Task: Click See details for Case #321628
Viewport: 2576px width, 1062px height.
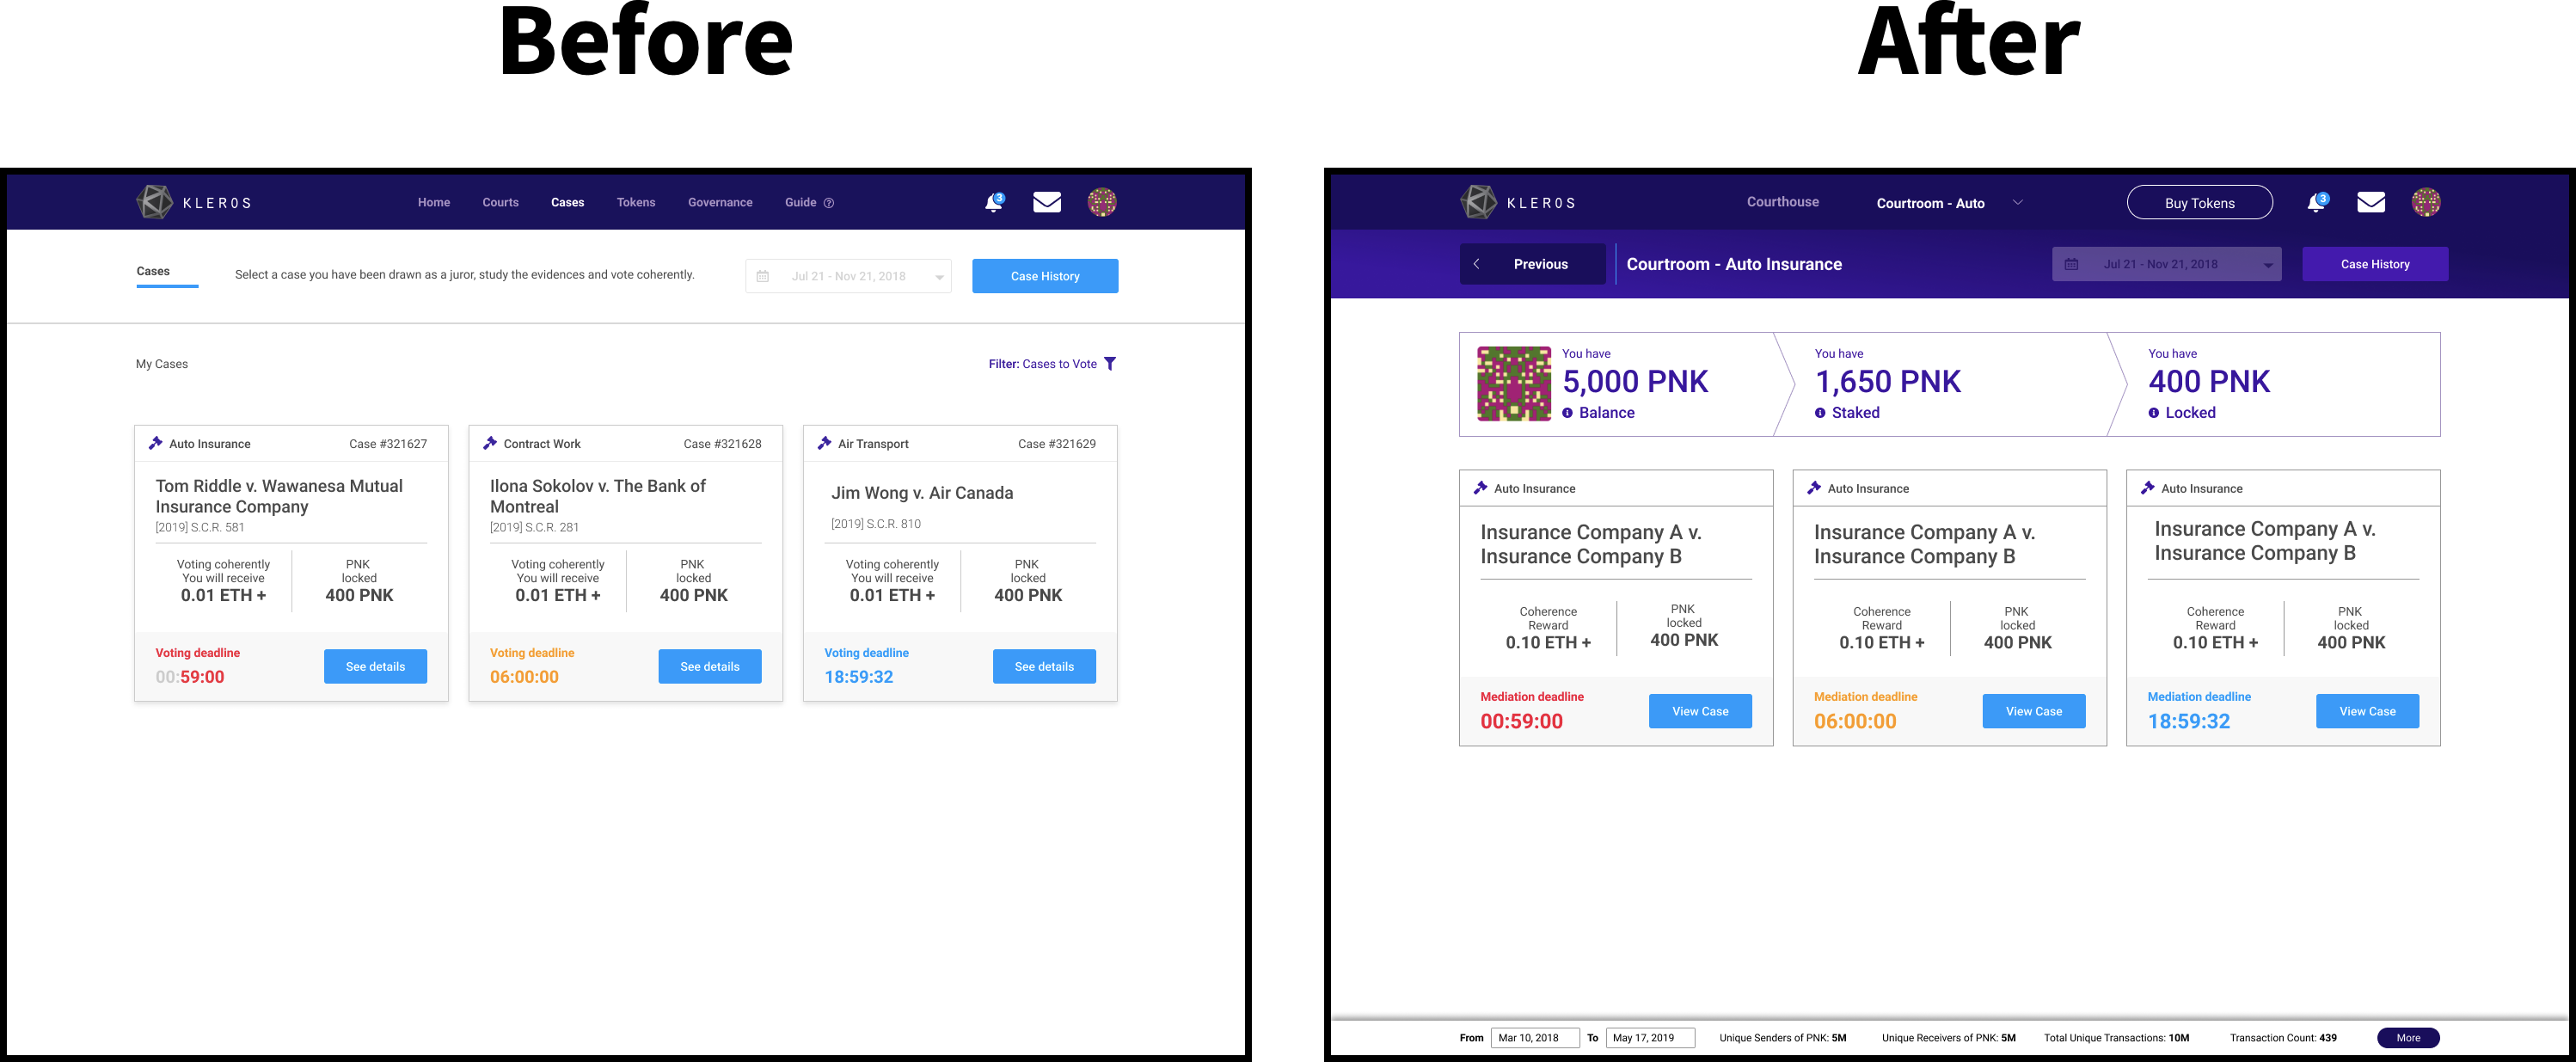Action: [710, 667]
